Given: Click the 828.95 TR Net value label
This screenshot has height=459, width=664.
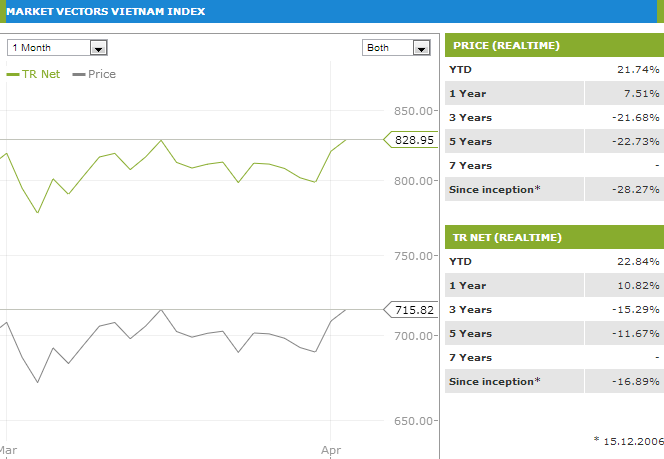Looking at the screenshot, I should click(x=411, y=140).
